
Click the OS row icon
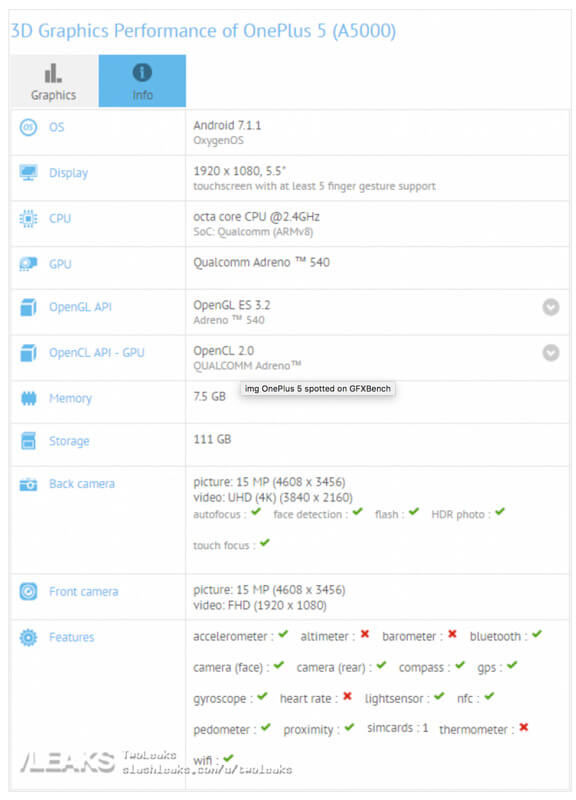click(28, 127)
